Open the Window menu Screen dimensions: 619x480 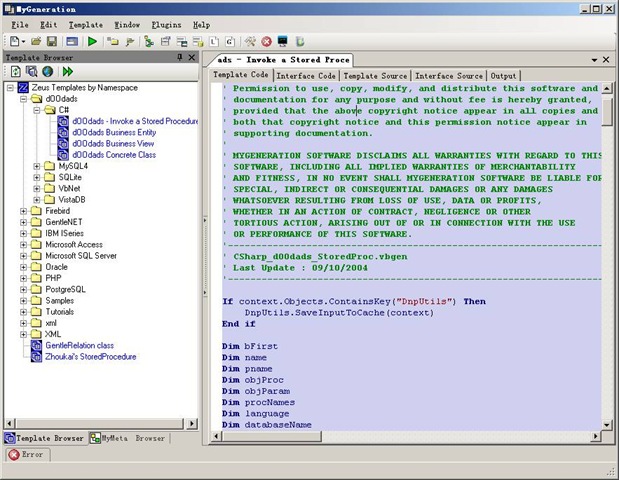(x=127, y=25)
